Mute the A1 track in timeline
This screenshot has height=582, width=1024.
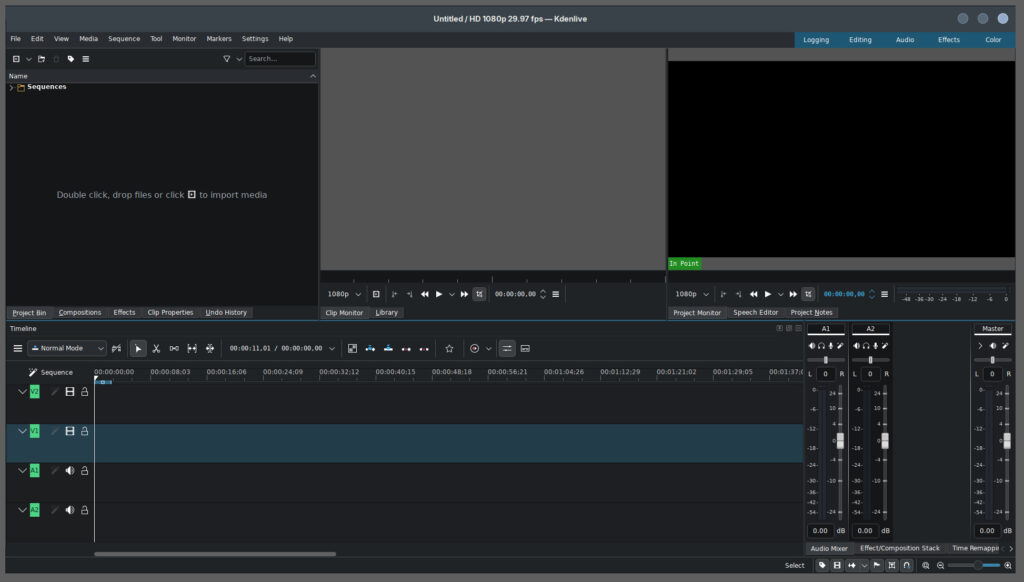[70, 470]
